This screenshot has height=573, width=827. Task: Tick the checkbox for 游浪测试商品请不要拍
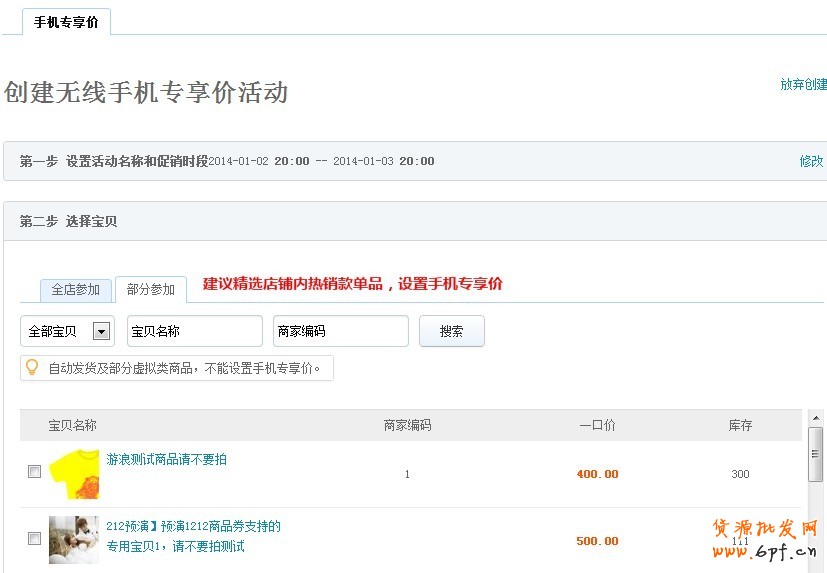35,472
